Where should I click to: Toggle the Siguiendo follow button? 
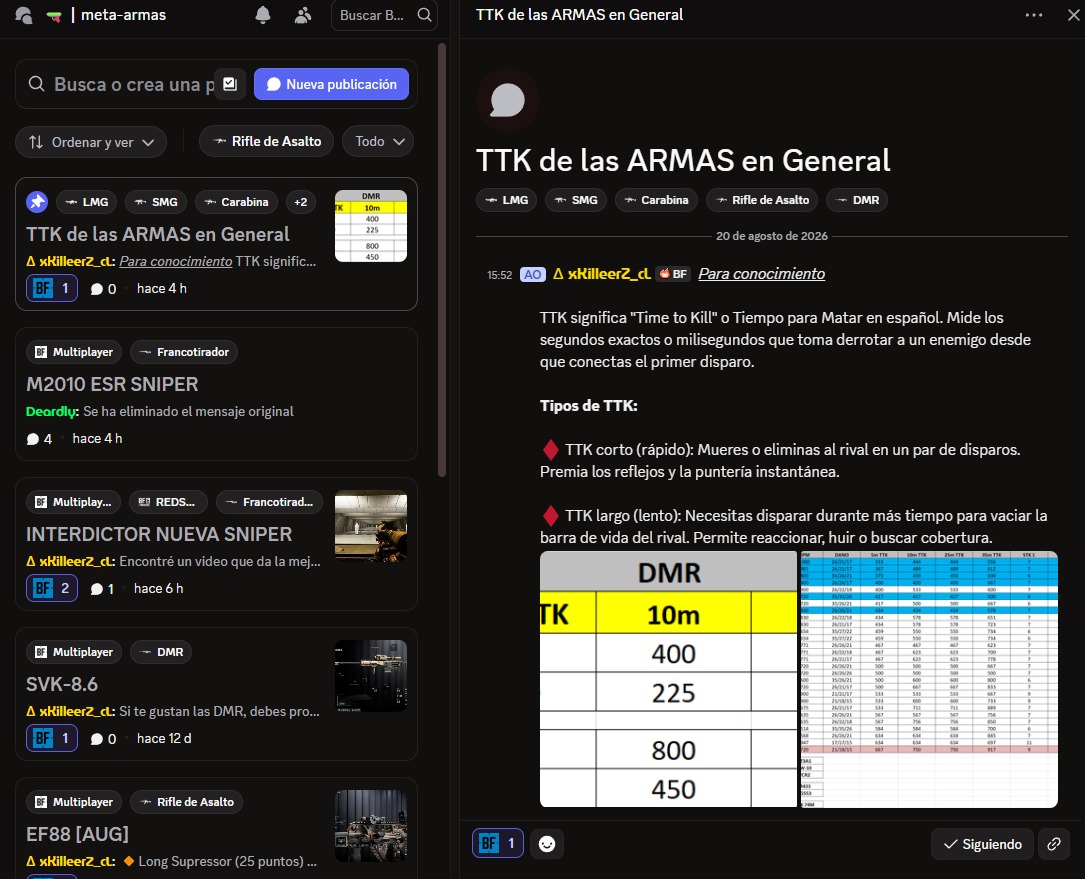[982, 844]
